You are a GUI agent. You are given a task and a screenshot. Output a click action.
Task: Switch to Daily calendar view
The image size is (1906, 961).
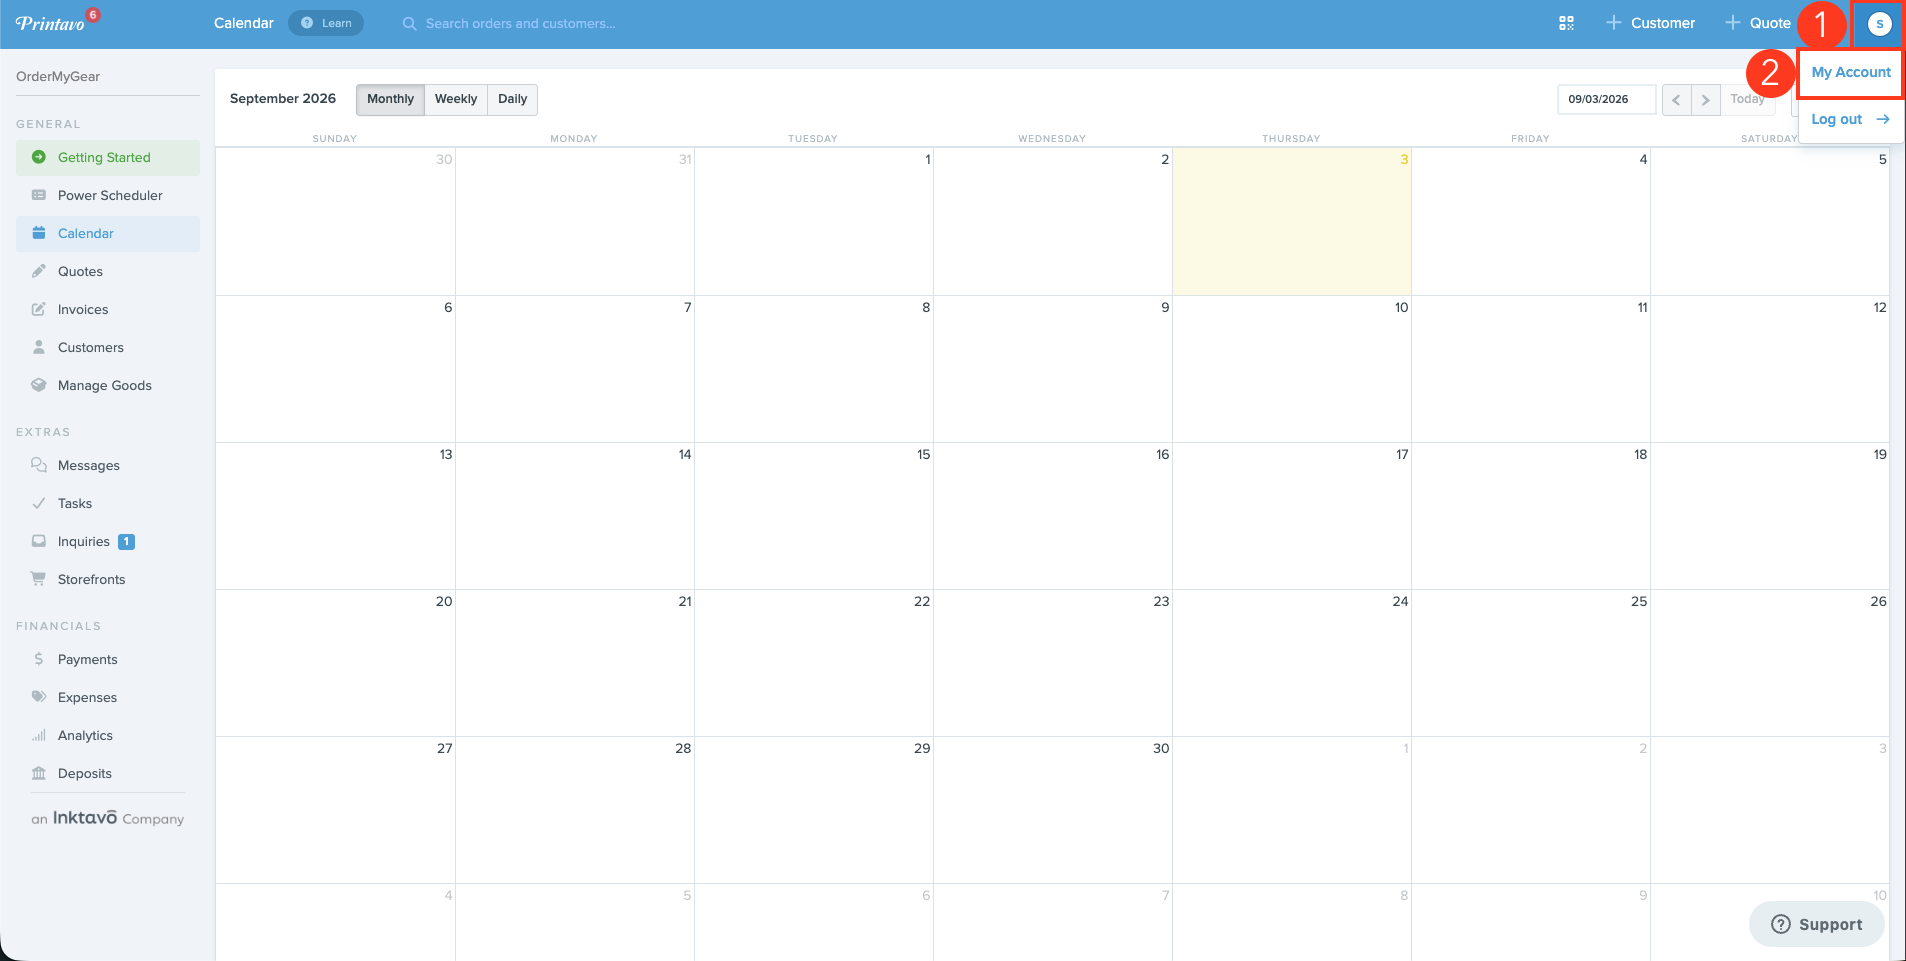[512, 99]
